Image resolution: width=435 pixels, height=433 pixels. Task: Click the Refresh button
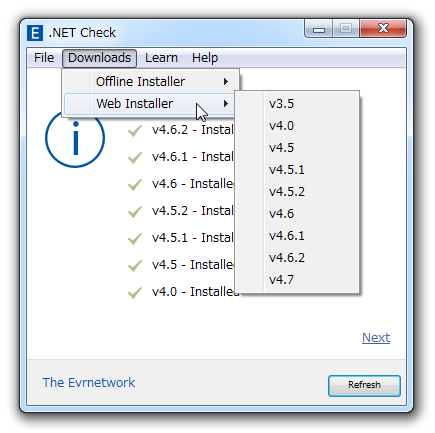pos(364,385)
